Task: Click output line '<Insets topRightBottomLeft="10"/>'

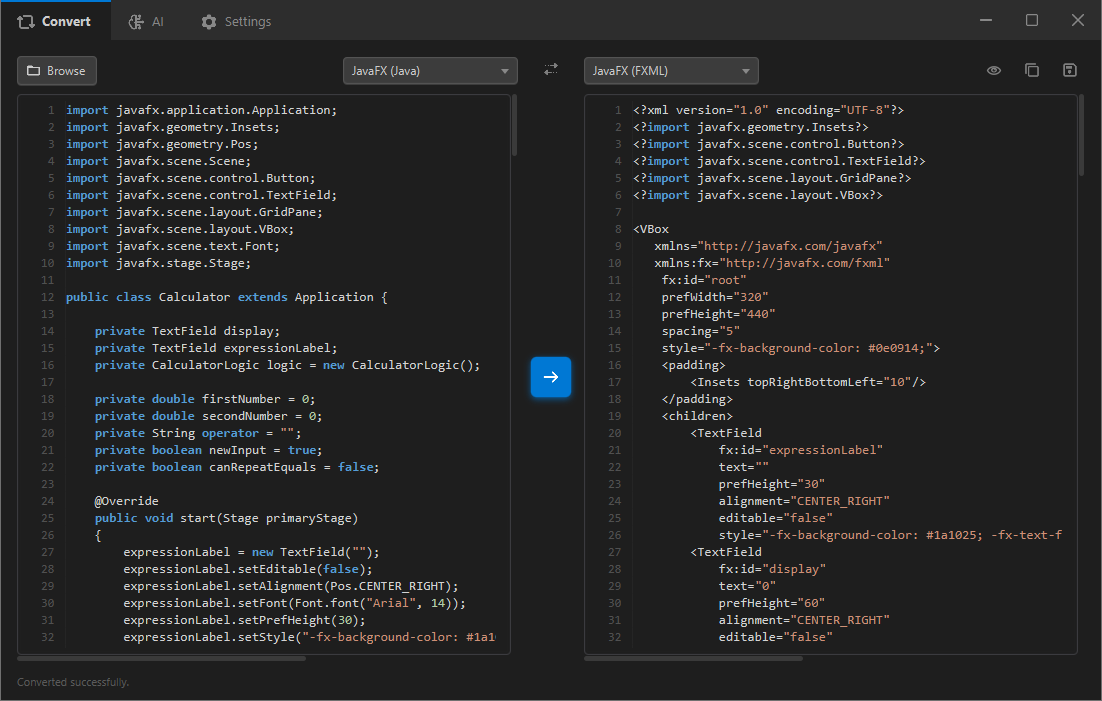Action: [x=808, y=382]
